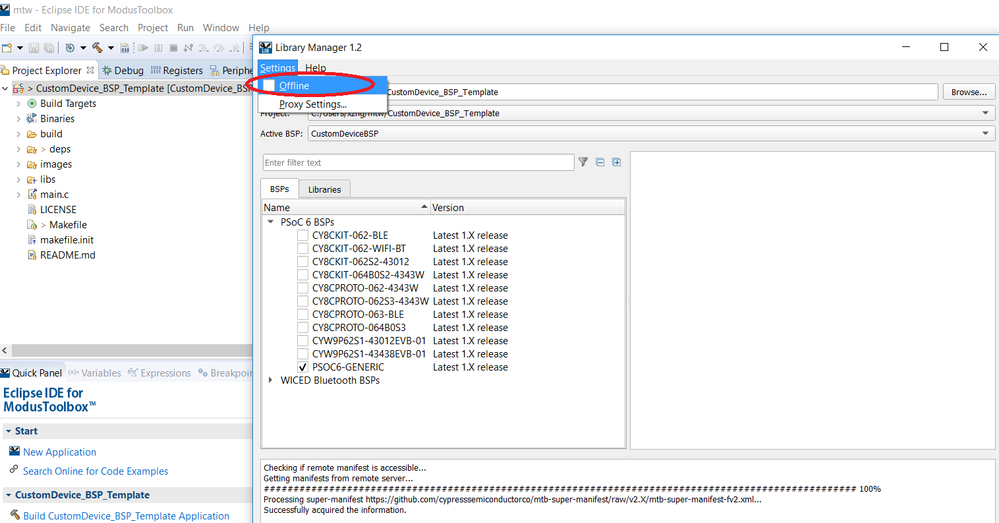The image size is (999, 523).
Task: Check the CY8CKIT-062-BLE BSP checkbox
Action: tap(303, 235)
